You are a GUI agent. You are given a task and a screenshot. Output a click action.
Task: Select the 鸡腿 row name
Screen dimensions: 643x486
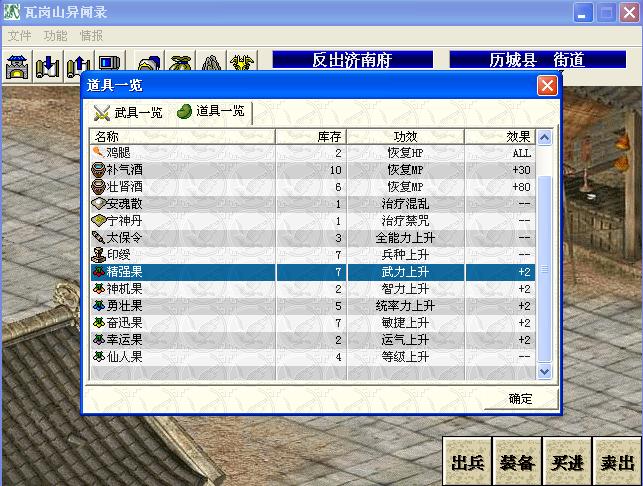[x=119, y=153]
